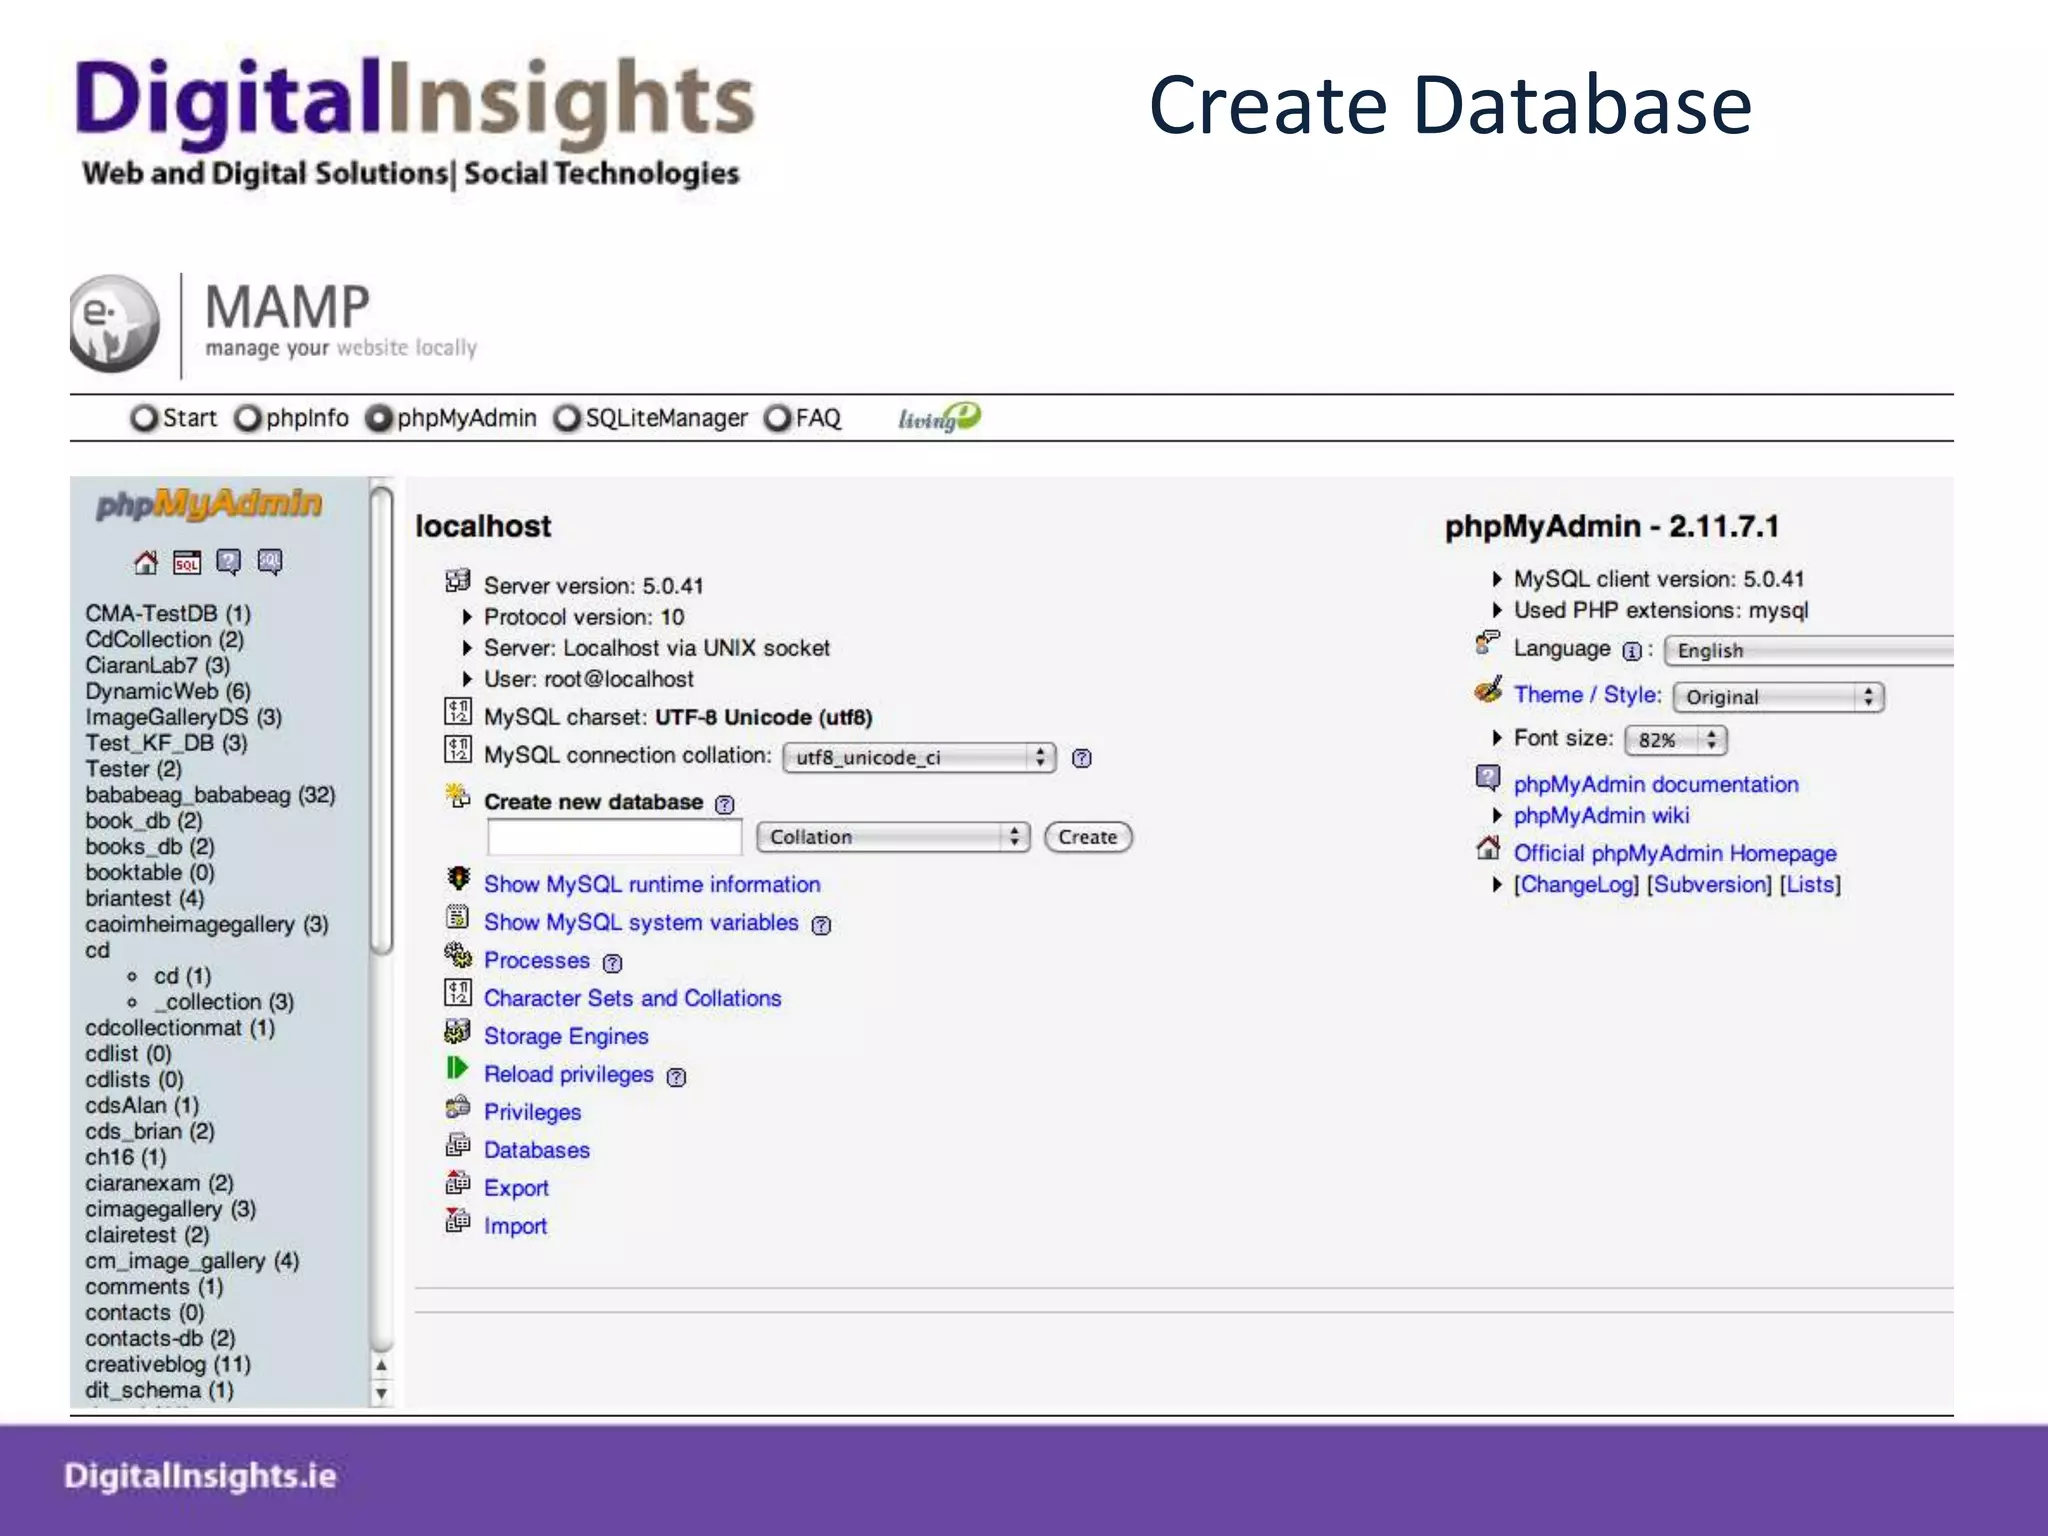Click the Official Homepage house icon
2048x1536 pixels.
pyautogui.click(x=1488, y=848)
